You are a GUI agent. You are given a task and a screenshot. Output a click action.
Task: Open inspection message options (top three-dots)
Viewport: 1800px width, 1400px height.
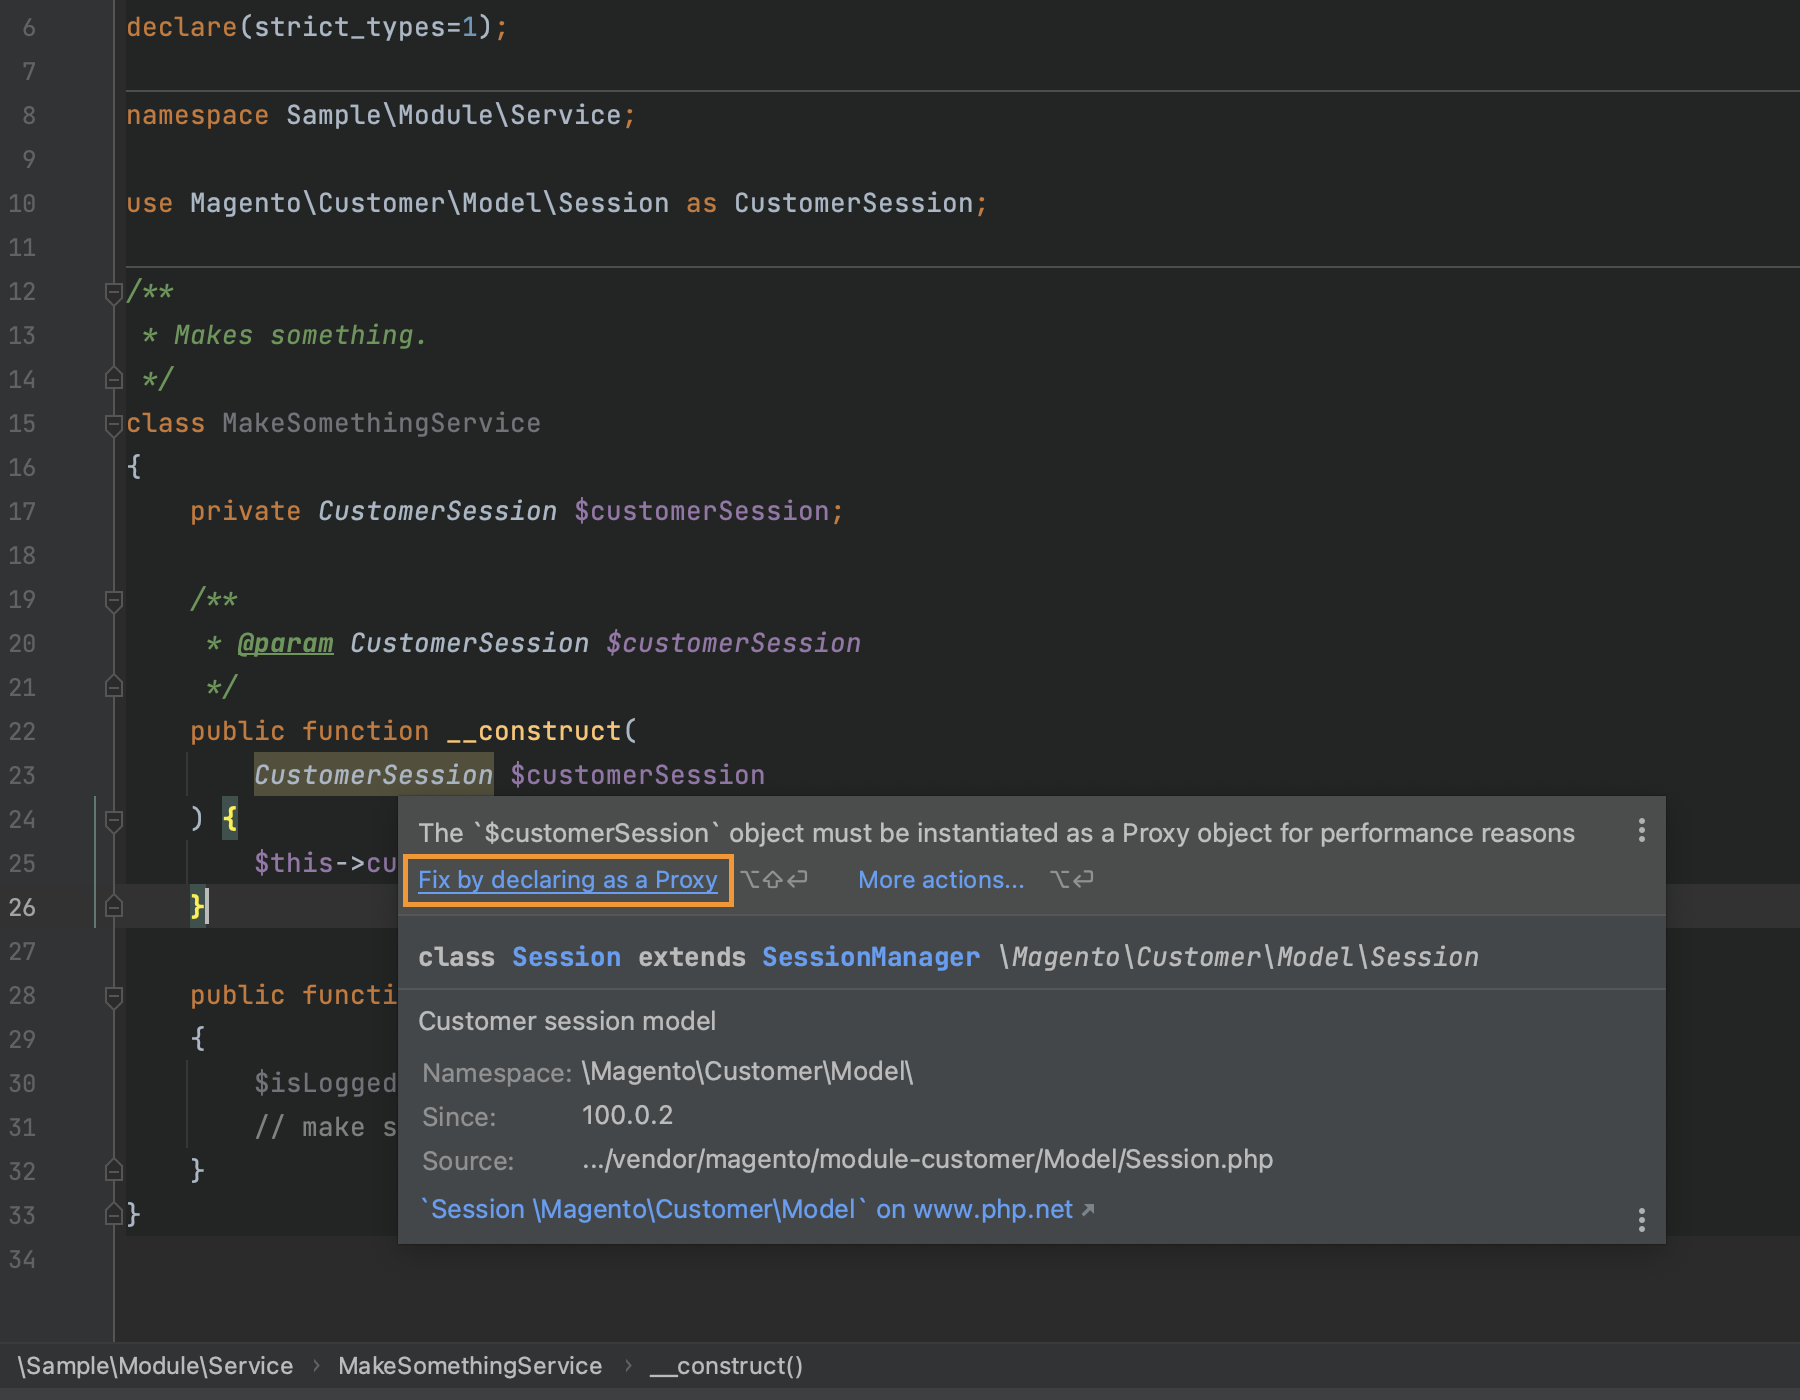pyautogui.click(x=1641, y=830)
